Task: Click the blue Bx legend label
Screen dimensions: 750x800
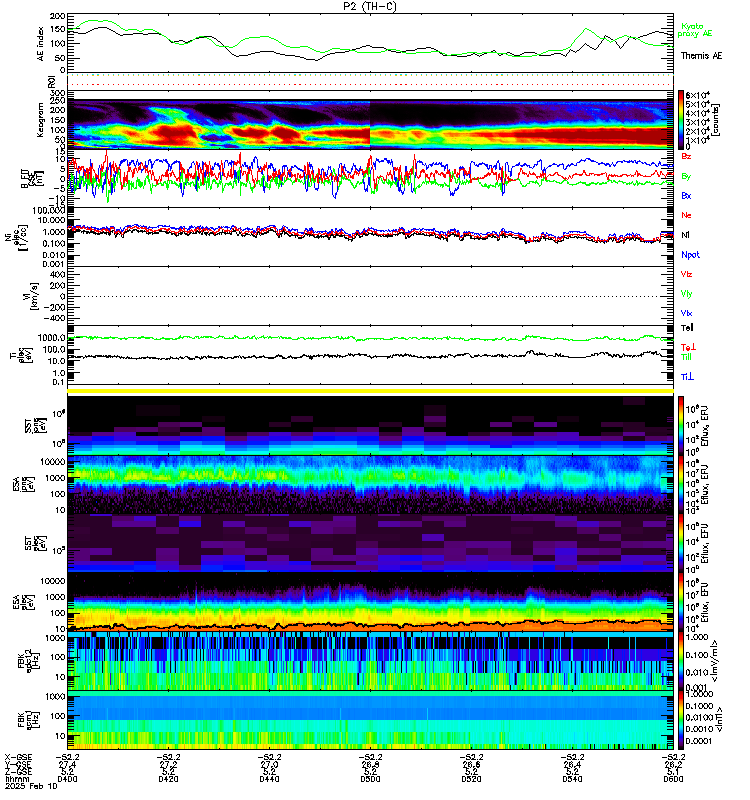Action: (686, 195)
